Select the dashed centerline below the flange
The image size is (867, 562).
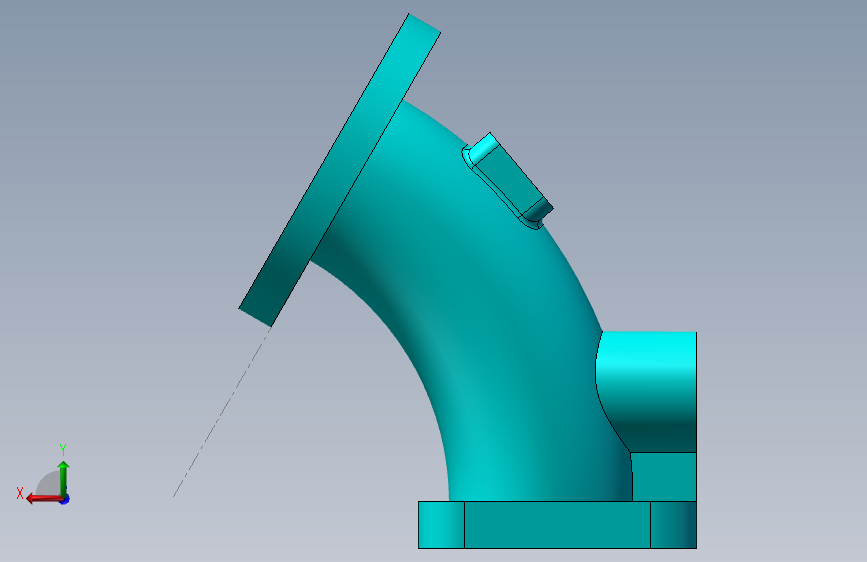(x=222, y=412)
